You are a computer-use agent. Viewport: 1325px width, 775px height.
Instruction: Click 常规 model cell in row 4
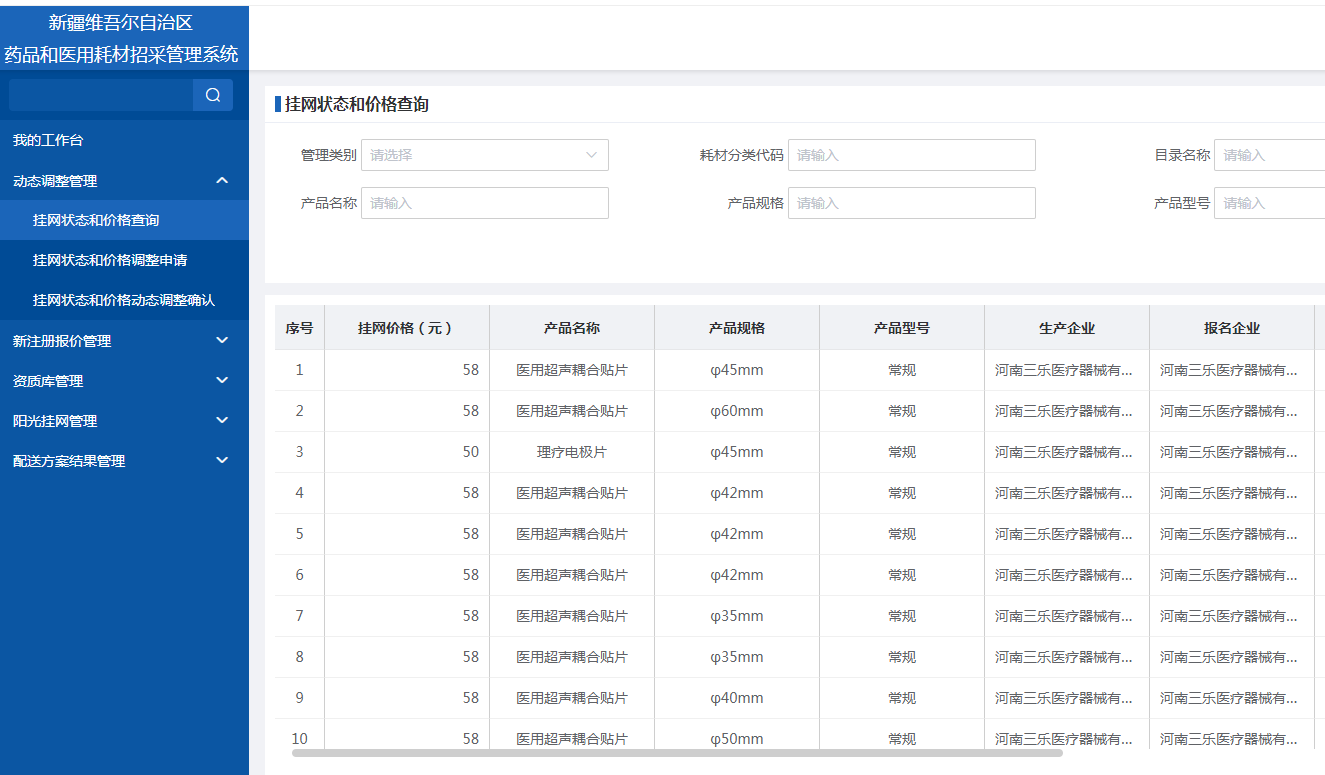coord(902,493)
